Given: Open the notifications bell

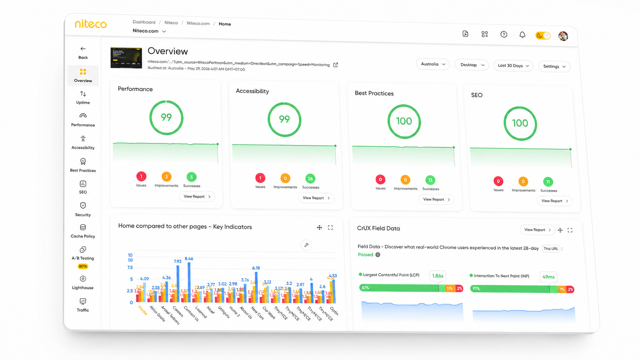Looking at the screenshot, I should tap(522, 35).
